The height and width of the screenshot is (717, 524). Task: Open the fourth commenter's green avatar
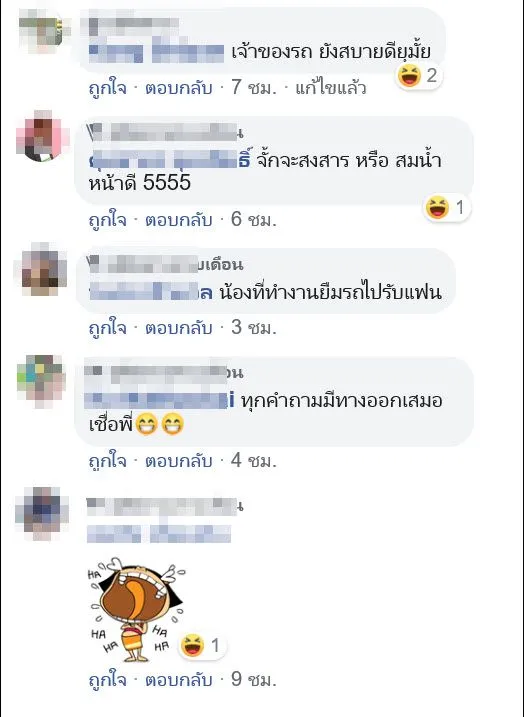click(x=41, y=379)
